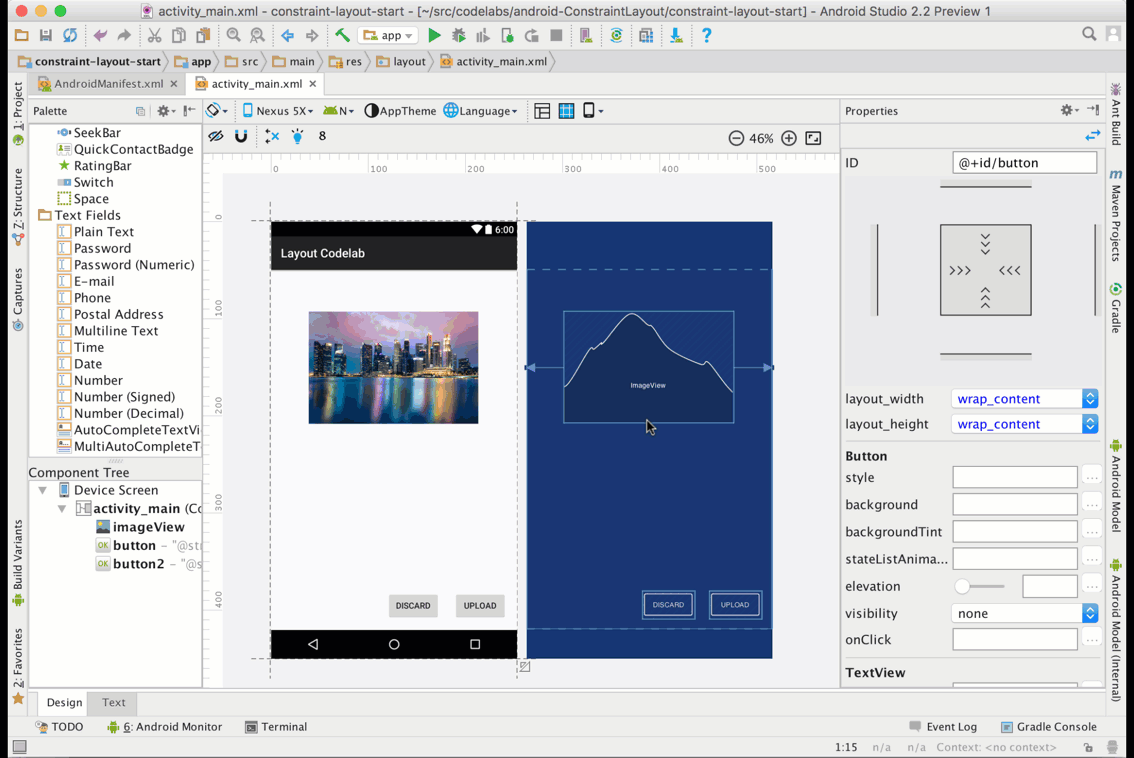Toggle Autoconnect with the magnet icon

[x=241, y=136]
